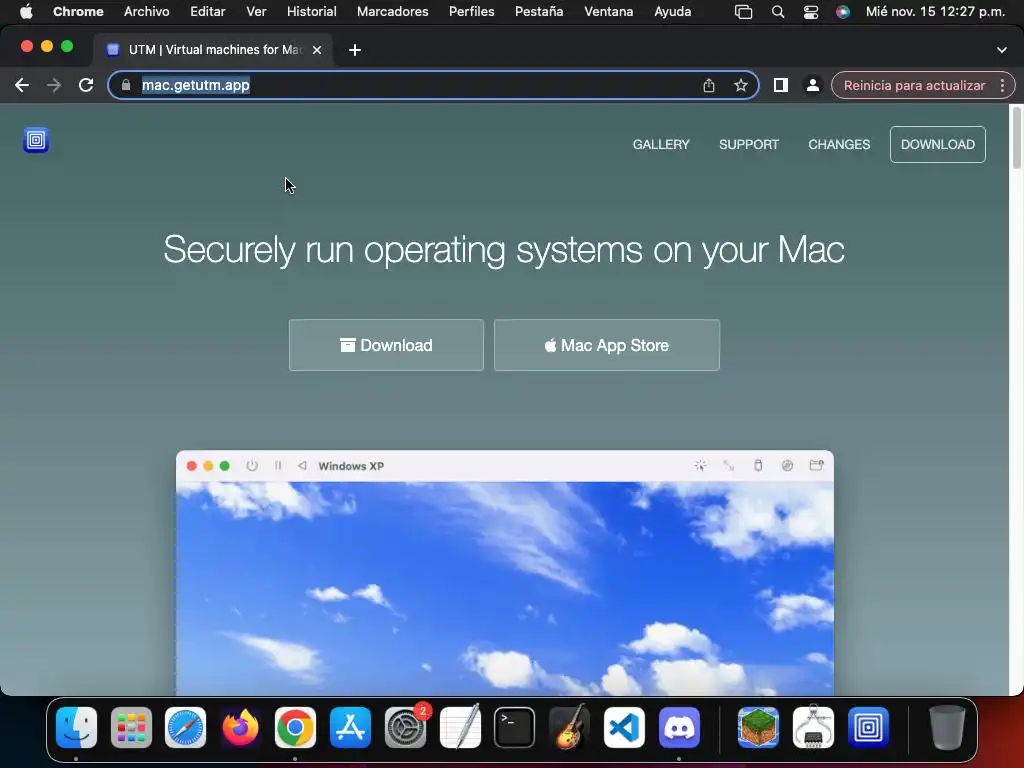
Task: Click the share icon in address bar
Action: 709,85
